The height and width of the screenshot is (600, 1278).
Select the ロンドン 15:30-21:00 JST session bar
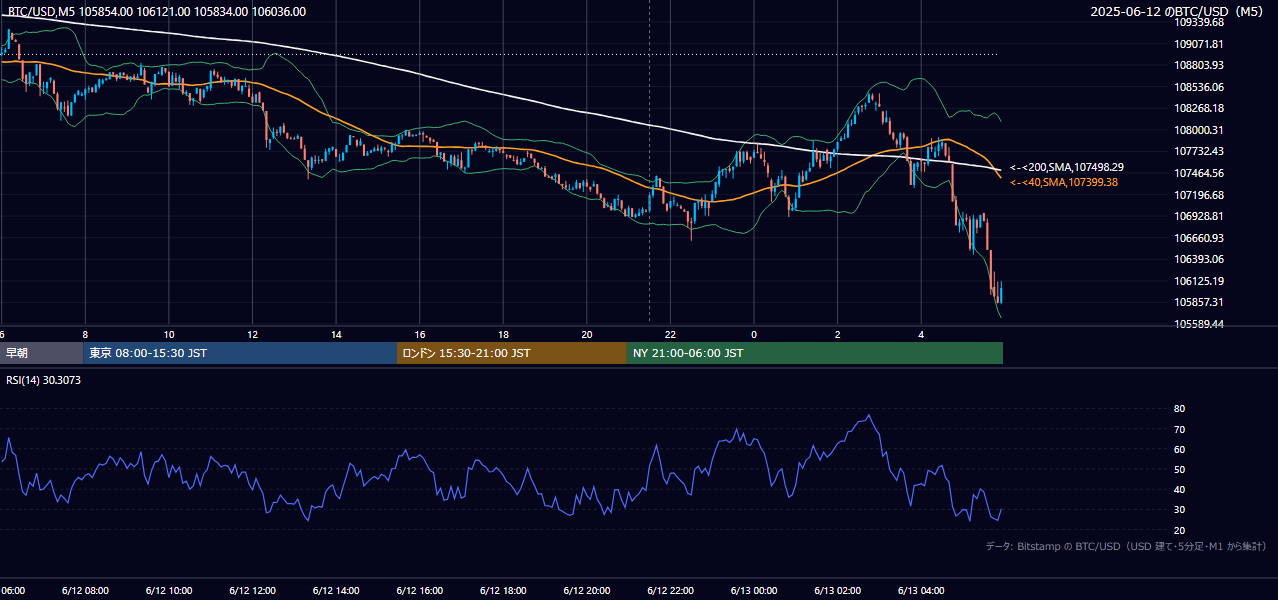tap(512, 353)
